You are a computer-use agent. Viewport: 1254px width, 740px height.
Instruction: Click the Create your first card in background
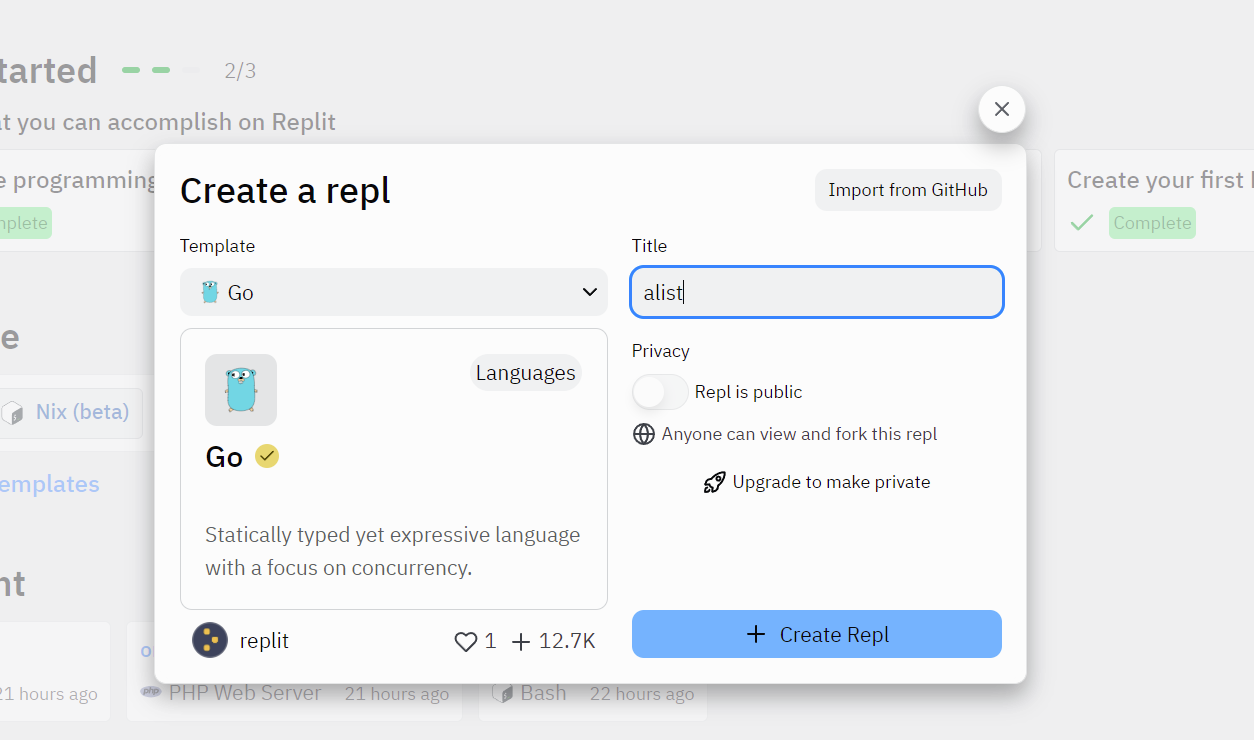(x=1154, y=200)
